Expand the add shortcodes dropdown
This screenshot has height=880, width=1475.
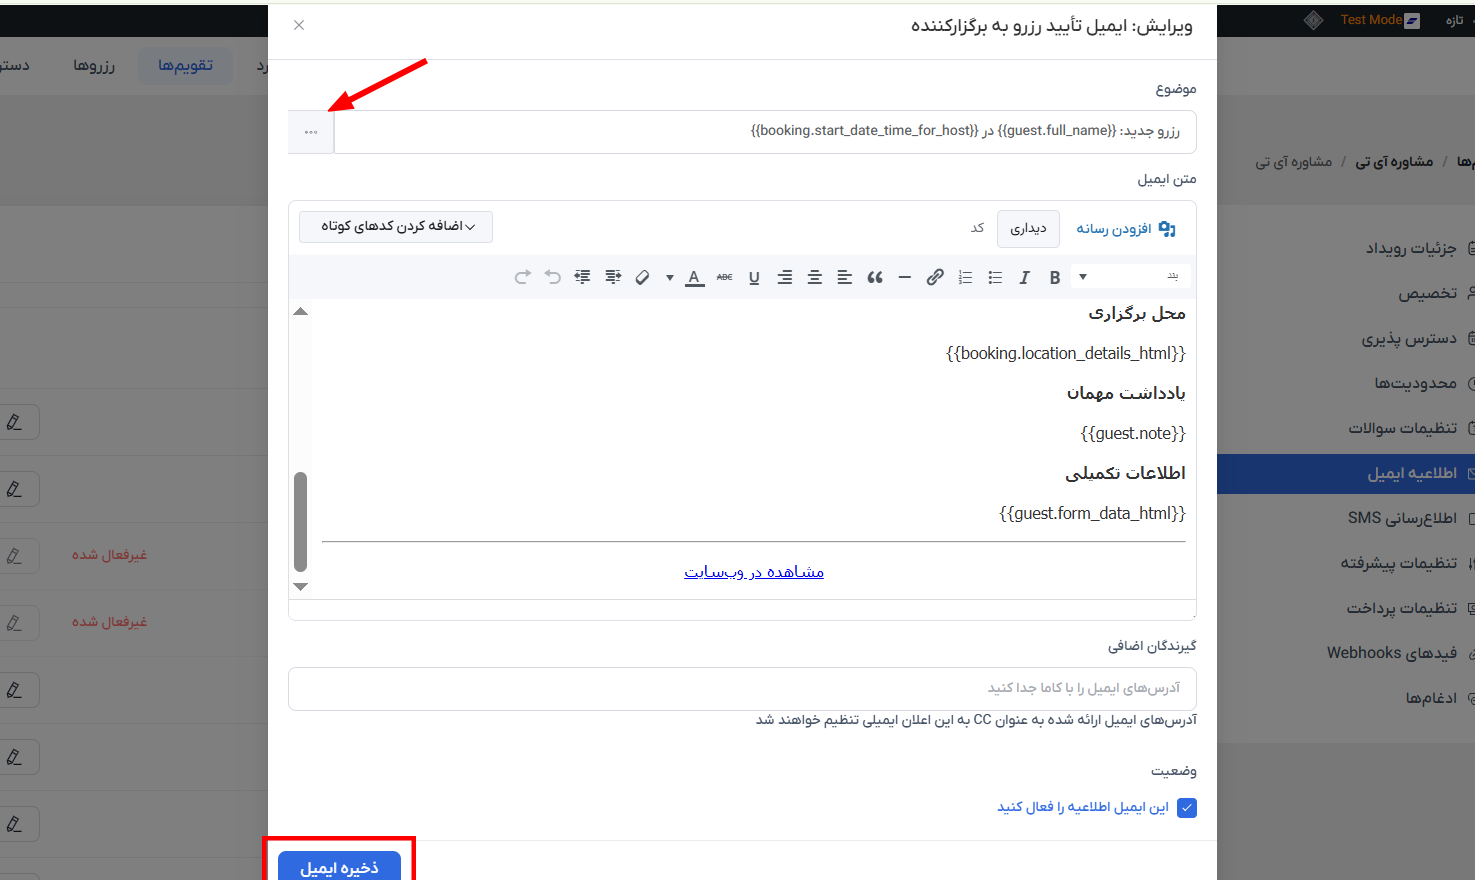[x=396, y=227]
